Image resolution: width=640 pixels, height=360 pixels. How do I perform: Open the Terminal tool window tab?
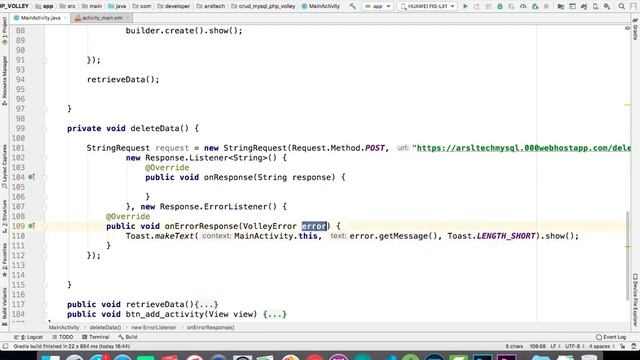tap(95, 337)
